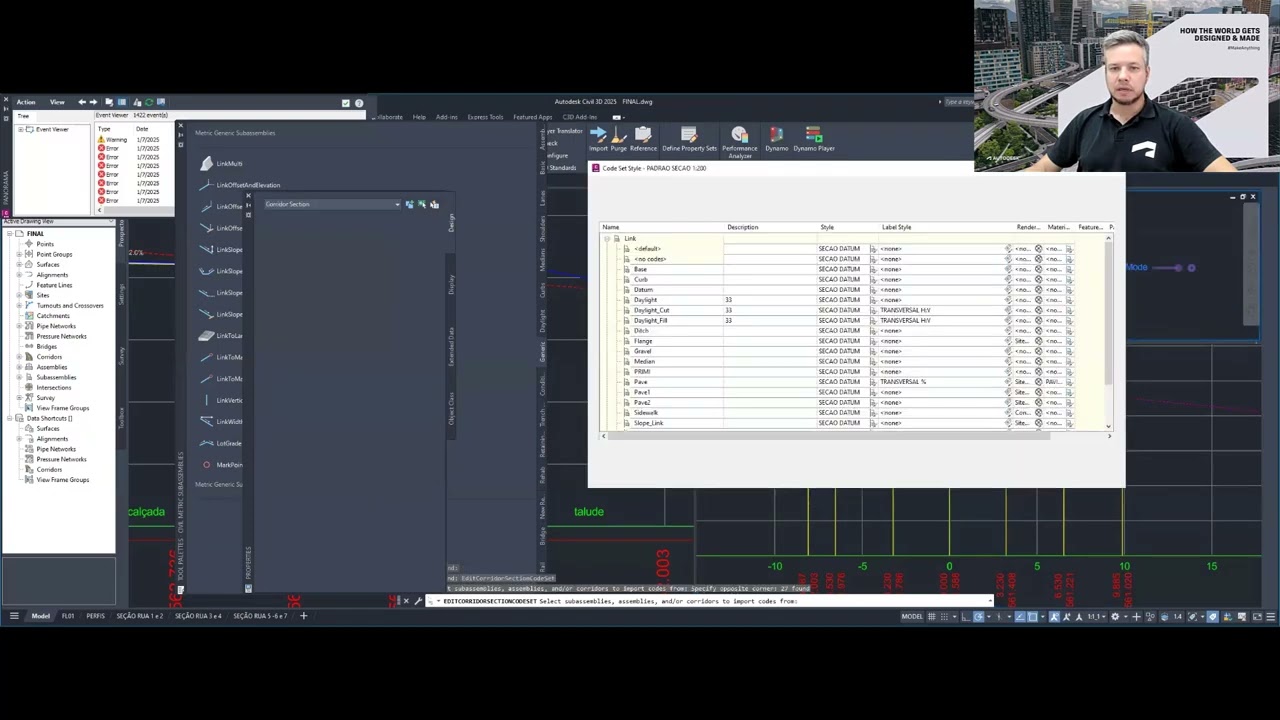The height and width of the screenshot is (720, 1280).
Task: Open the Settings tab in Toolspace
Action: click(122, 294)
